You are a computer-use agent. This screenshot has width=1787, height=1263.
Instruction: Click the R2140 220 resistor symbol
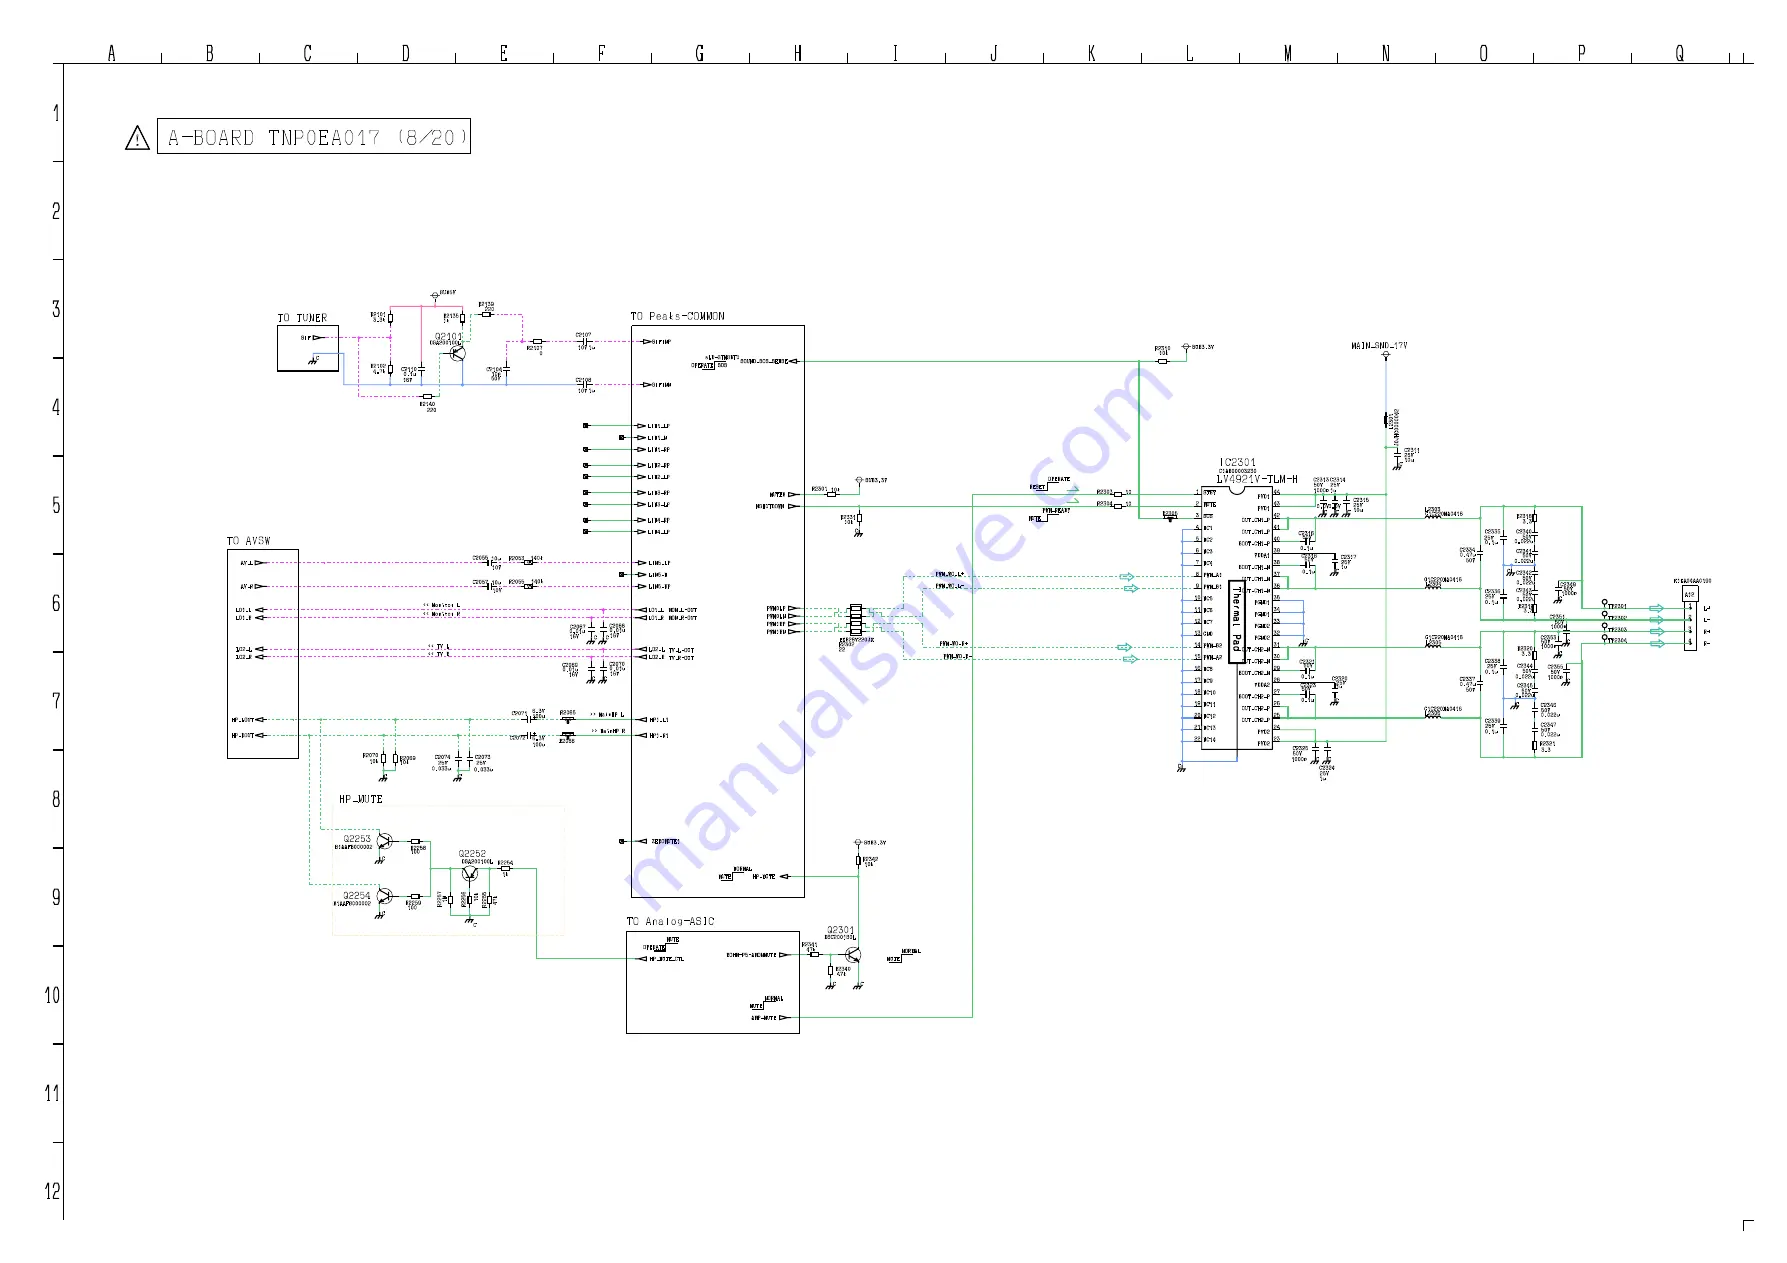[x=427, y=396]
